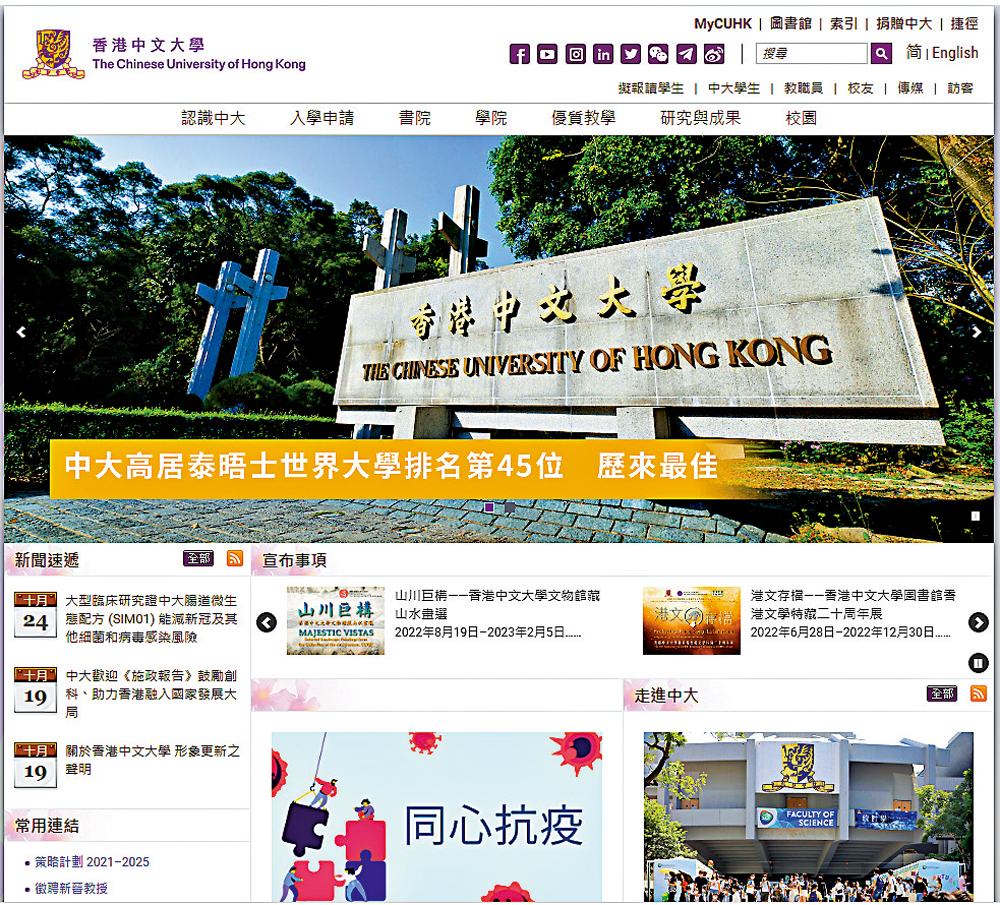Open the Faculty of Science building photo
Screen dimensions: 1000x905
(809, 817)
